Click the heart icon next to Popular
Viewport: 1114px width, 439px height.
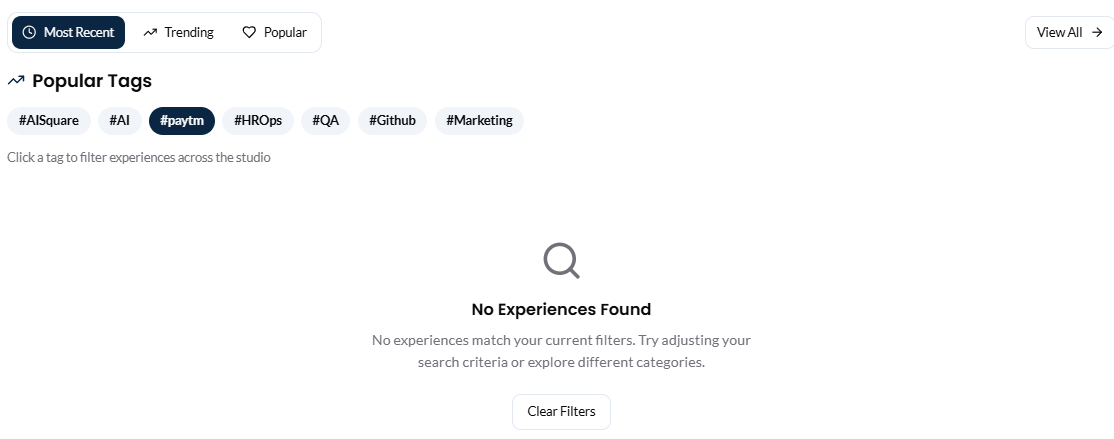coord(249,33)
